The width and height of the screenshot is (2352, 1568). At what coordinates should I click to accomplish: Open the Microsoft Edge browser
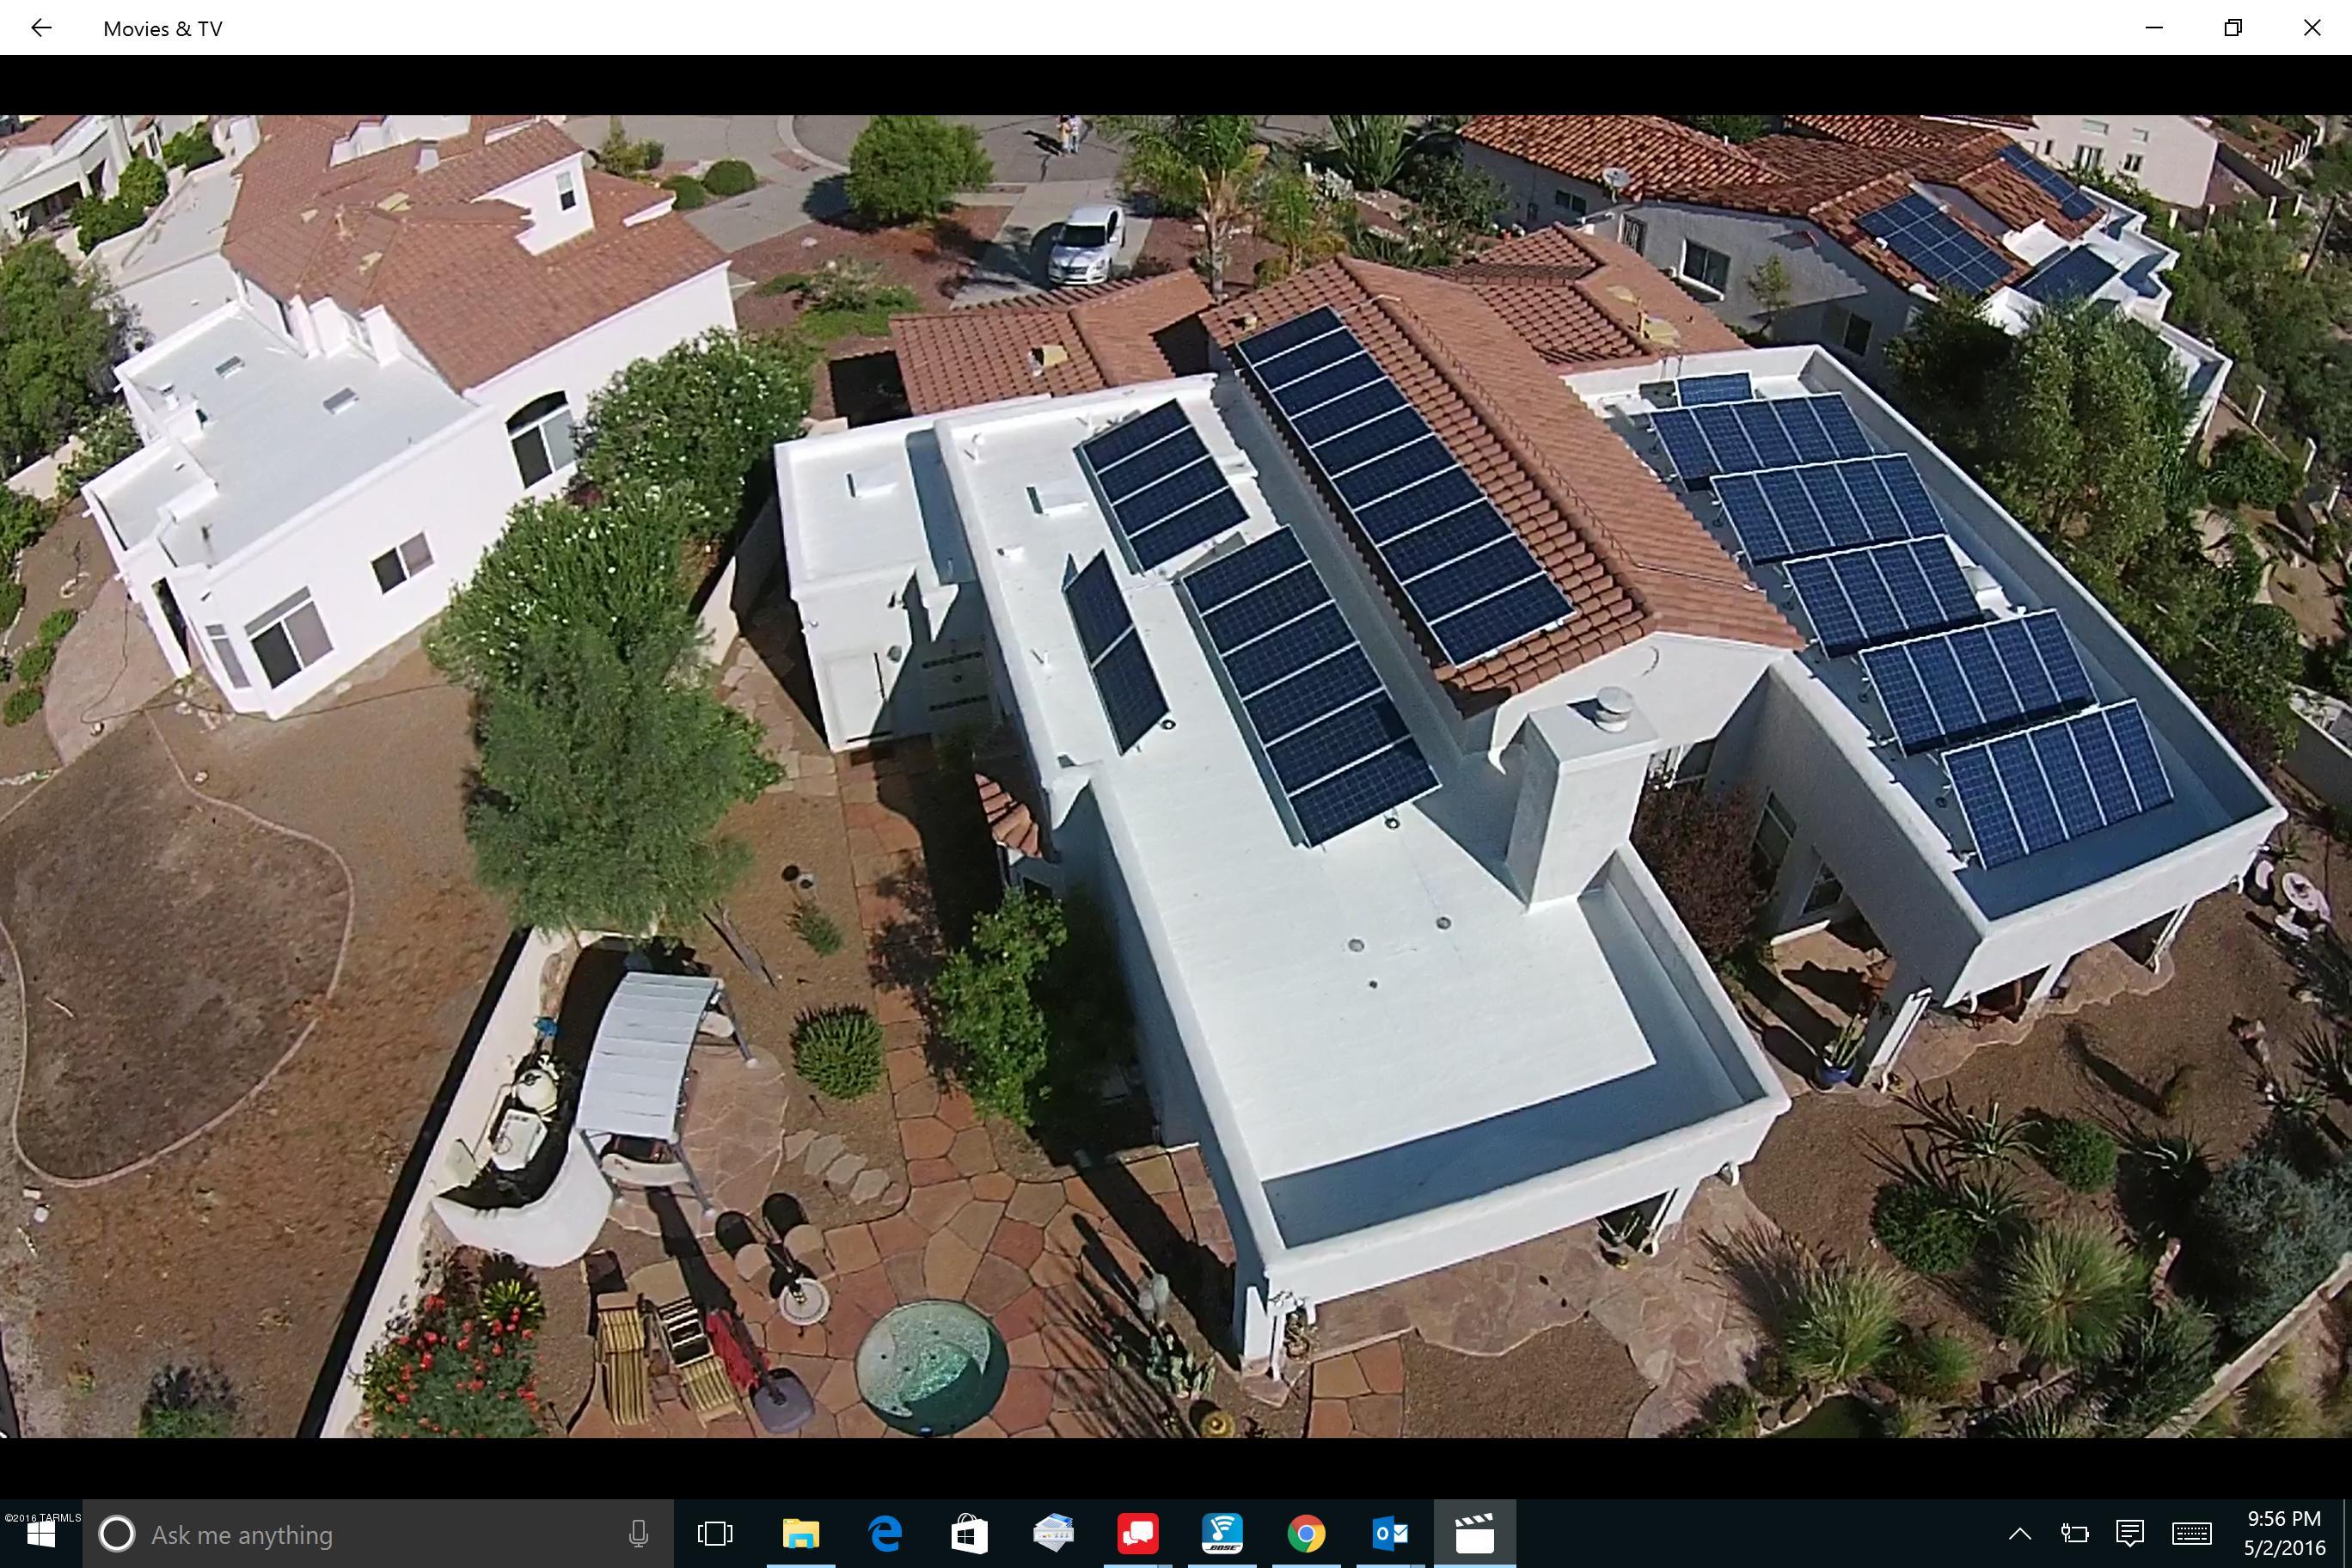885,1534
